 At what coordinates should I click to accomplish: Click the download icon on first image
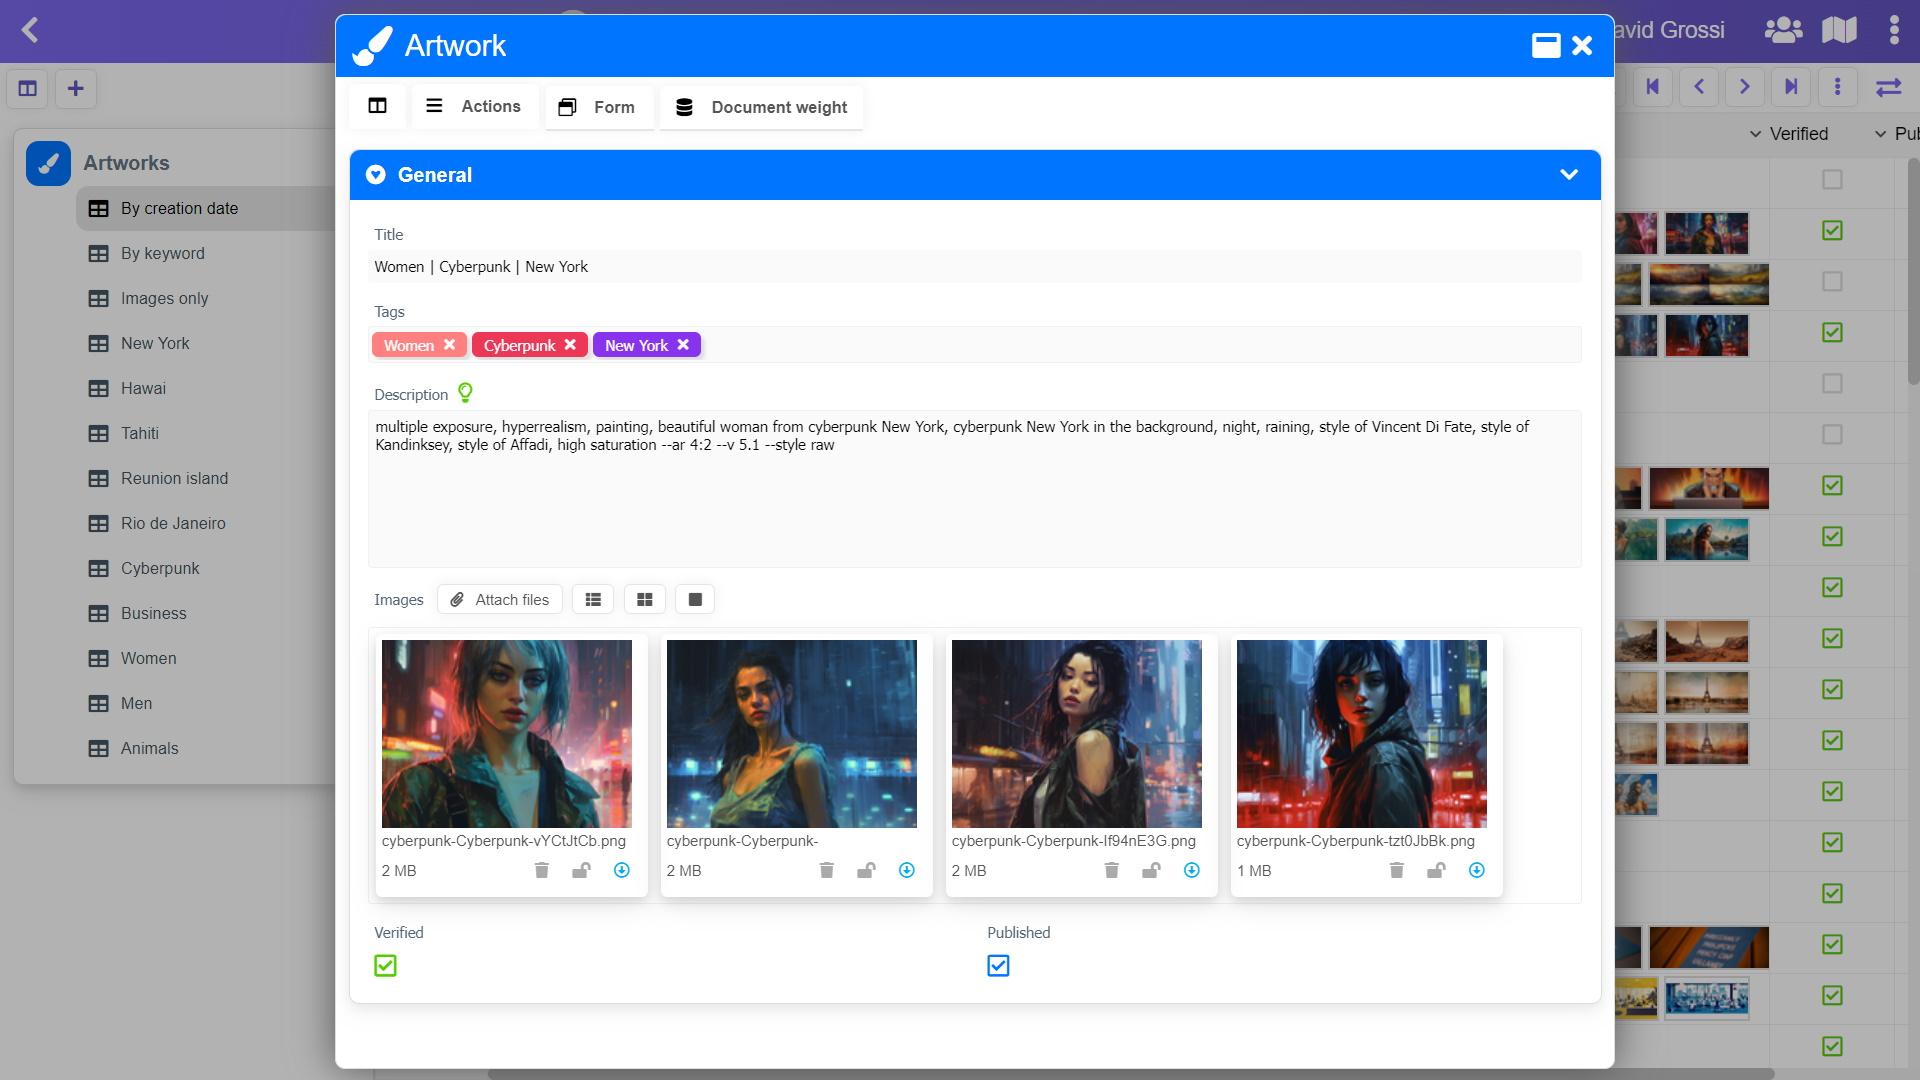click(621, 870)
